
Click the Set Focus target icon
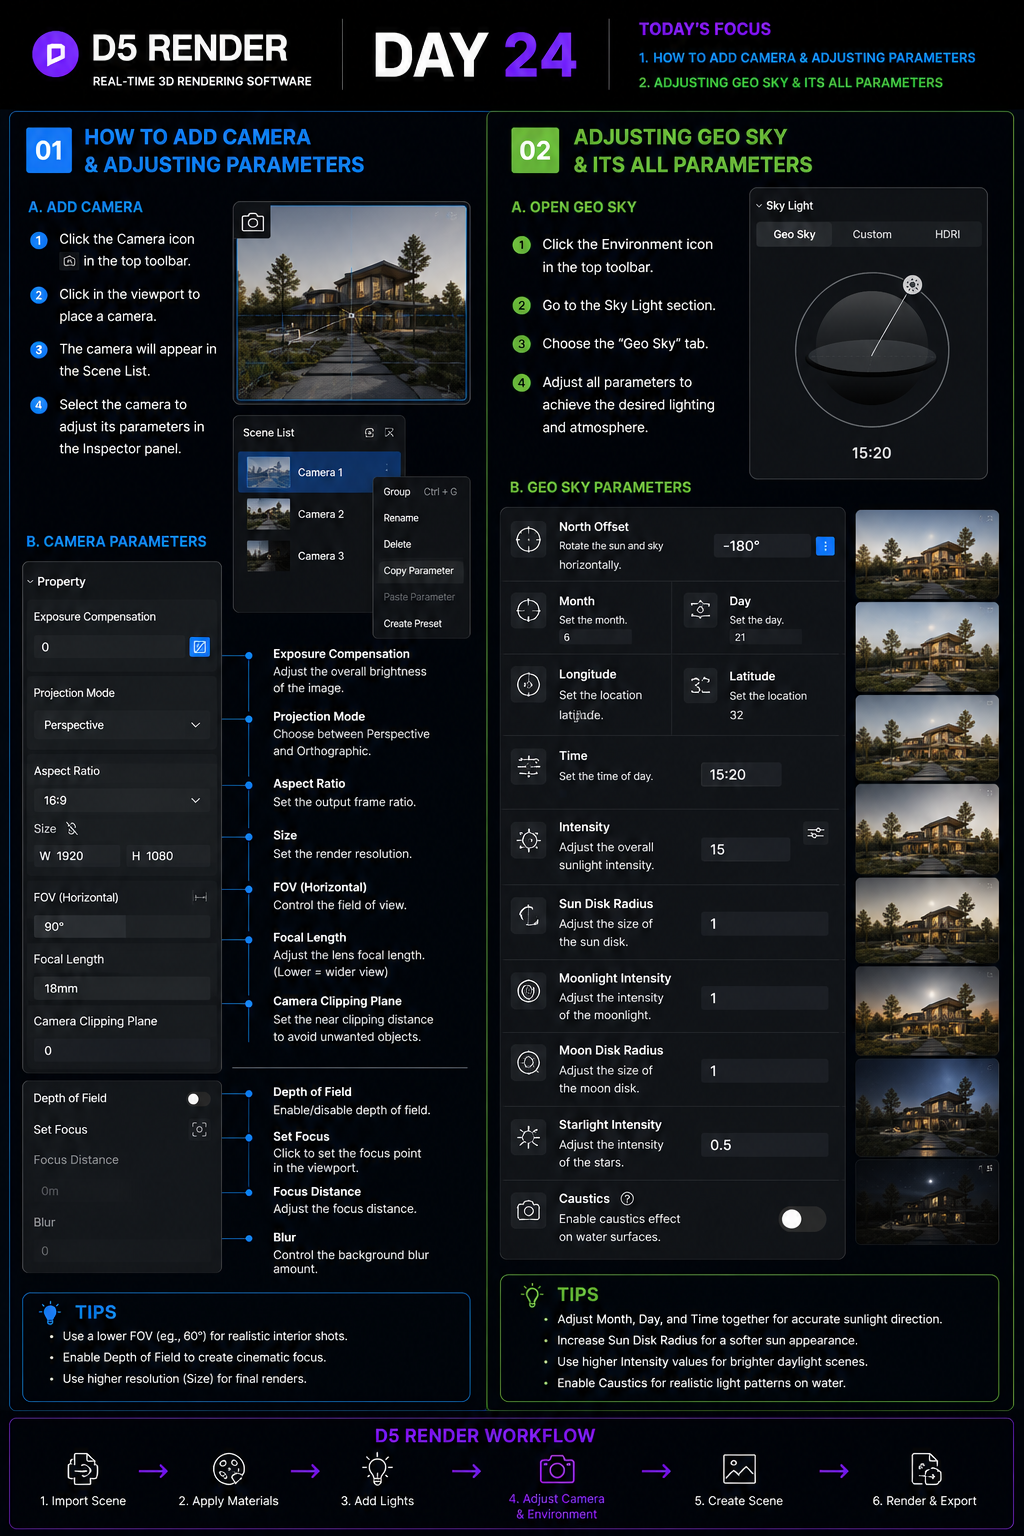199,1129
